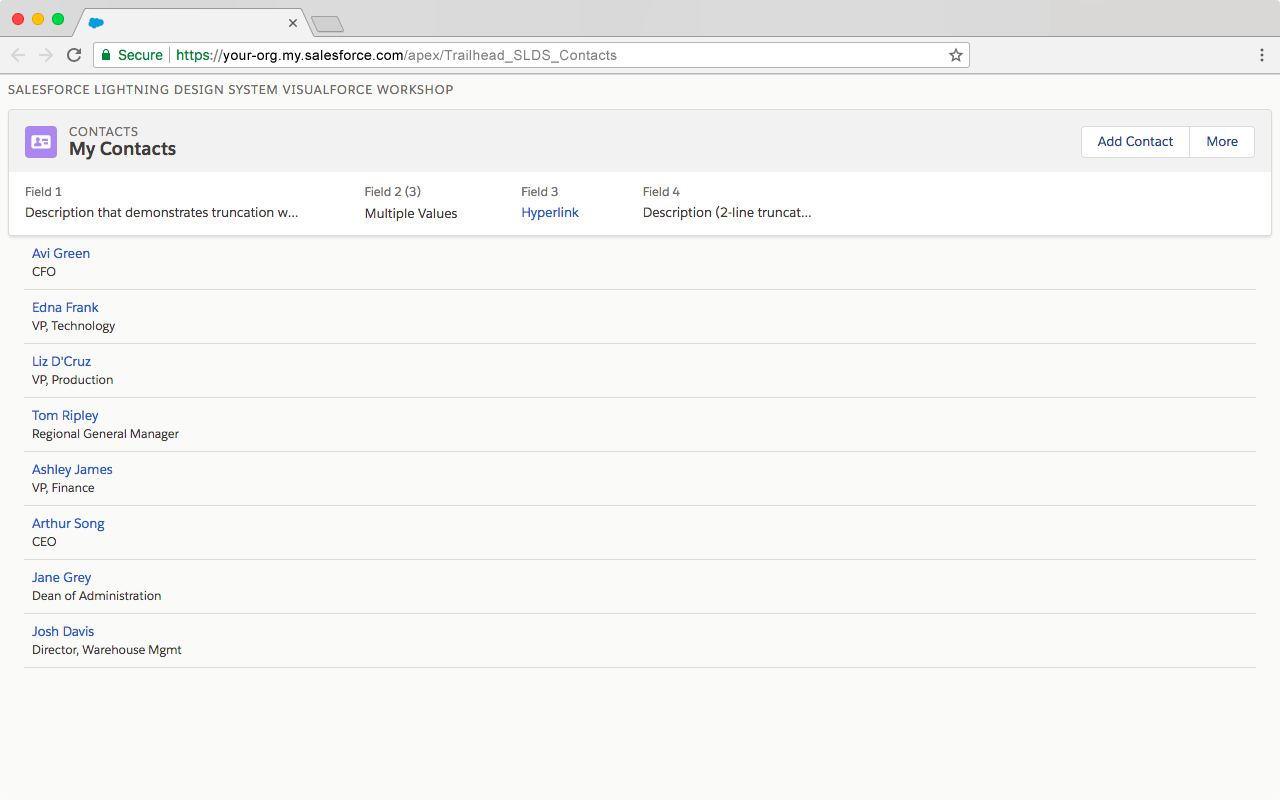Click the Field 3 label
1280x800 pixels.
click(x=540, y=192)
